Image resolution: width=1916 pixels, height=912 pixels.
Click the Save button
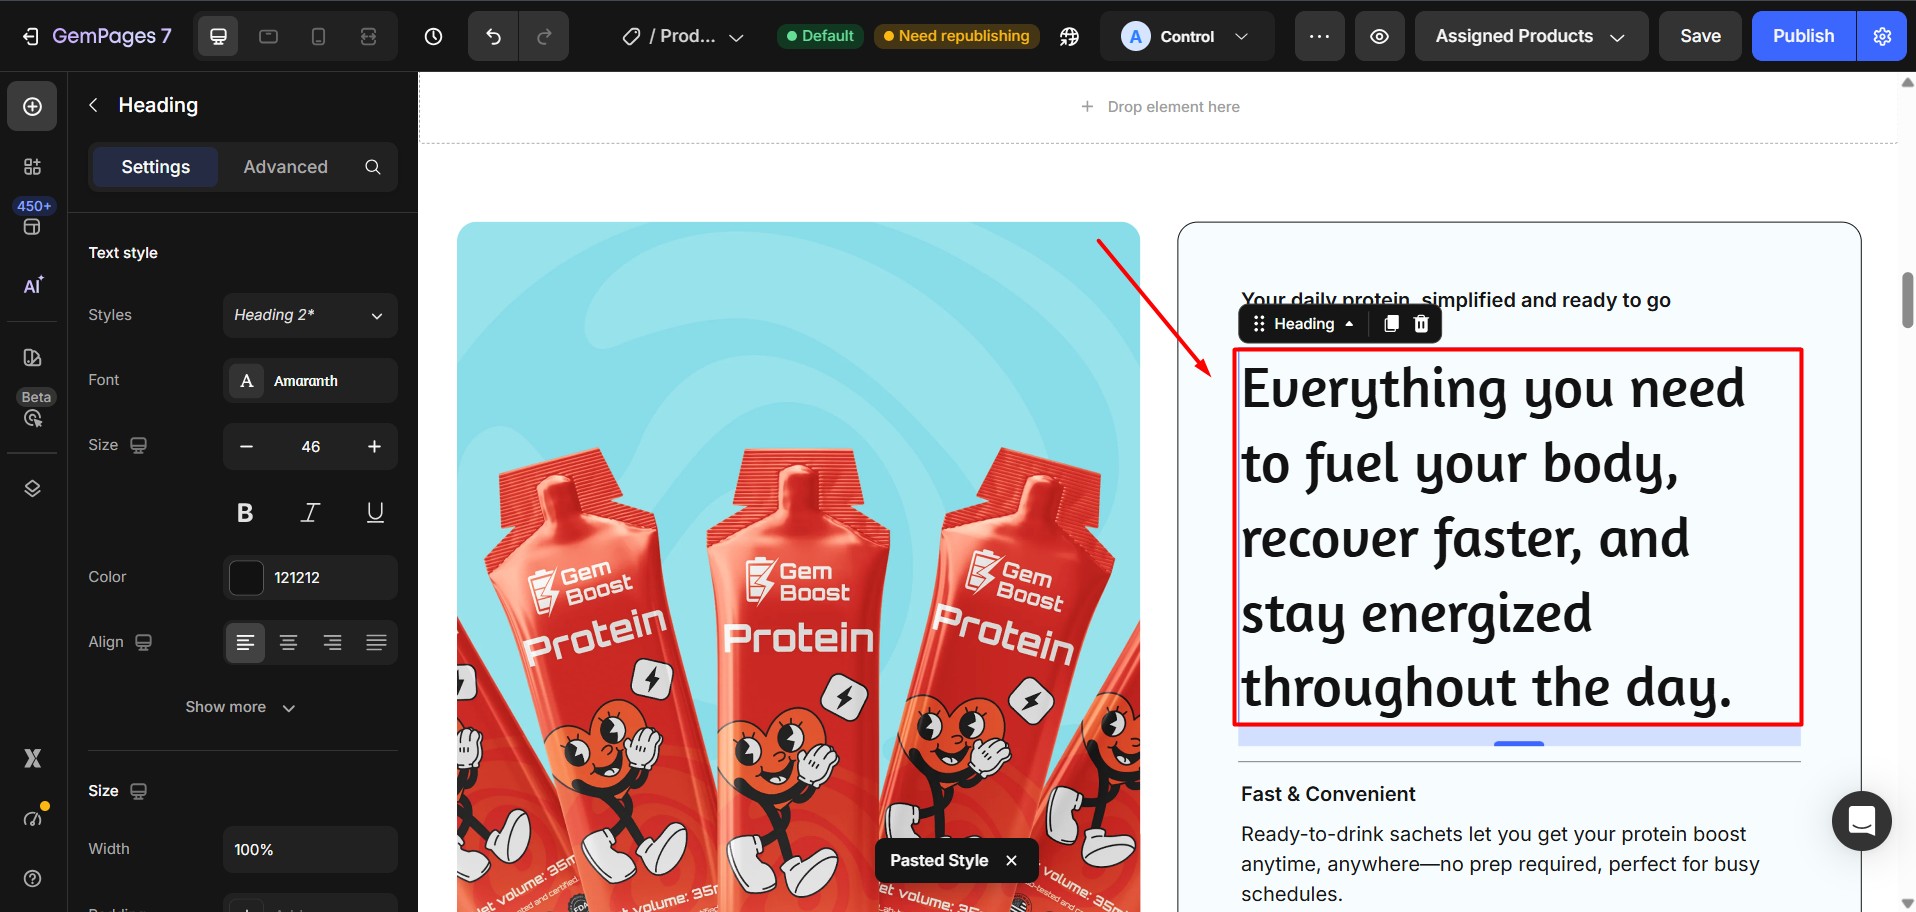1700,37
